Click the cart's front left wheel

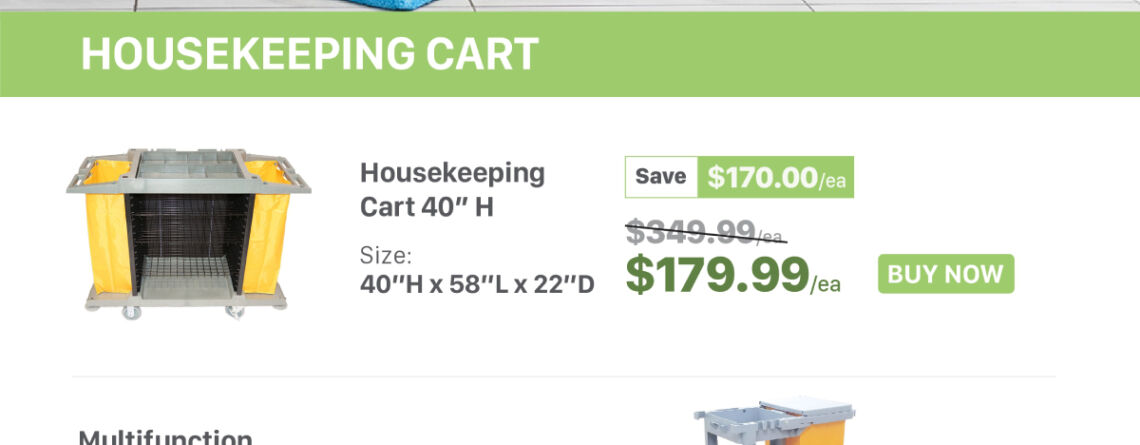click(x=130, y=313)
